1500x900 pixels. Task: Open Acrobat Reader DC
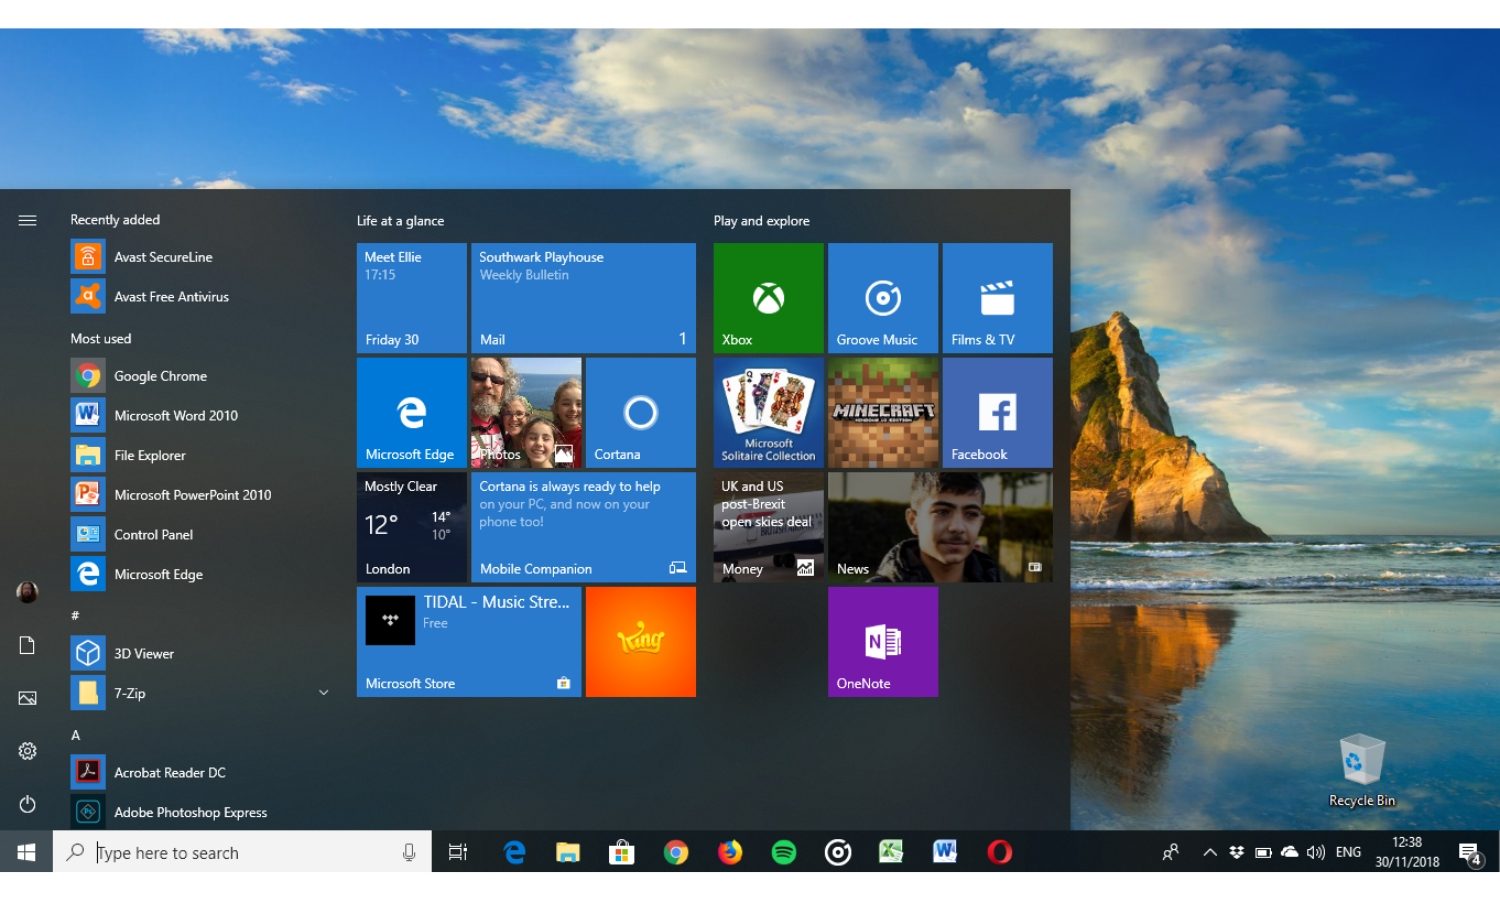pyautogui.click(x=200, y=772)
